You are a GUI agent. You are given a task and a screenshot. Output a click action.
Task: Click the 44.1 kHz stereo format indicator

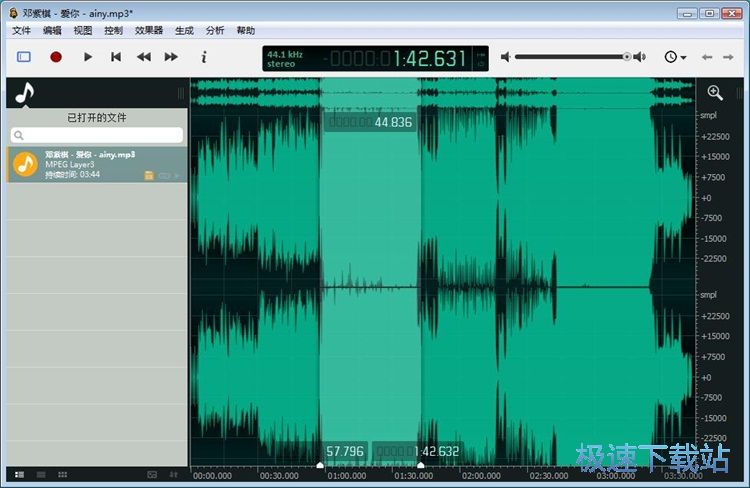point(286,59)
